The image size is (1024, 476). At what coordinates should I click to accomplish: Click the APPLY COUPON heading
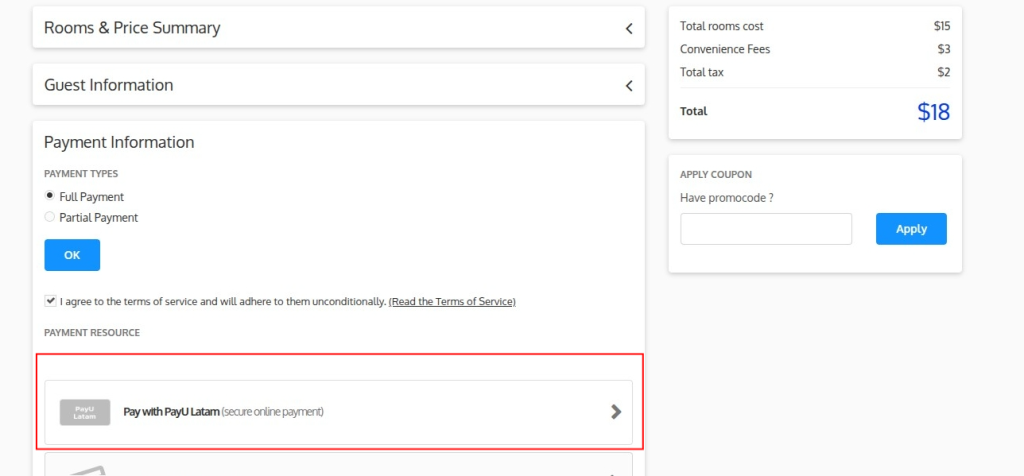point(716,174)
